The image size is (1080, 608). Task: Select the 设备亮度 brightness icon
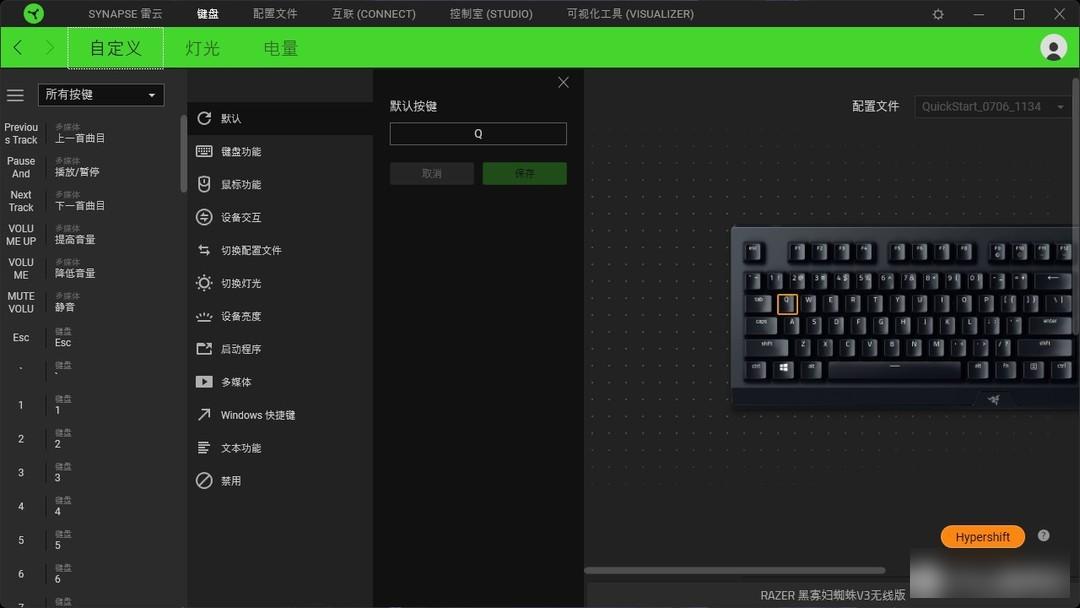point(204,316)
